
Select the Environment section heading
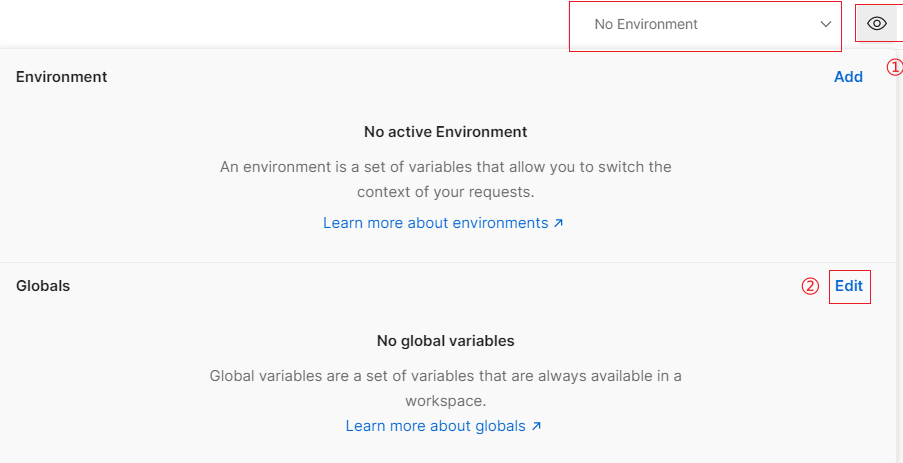coord(62,77)
